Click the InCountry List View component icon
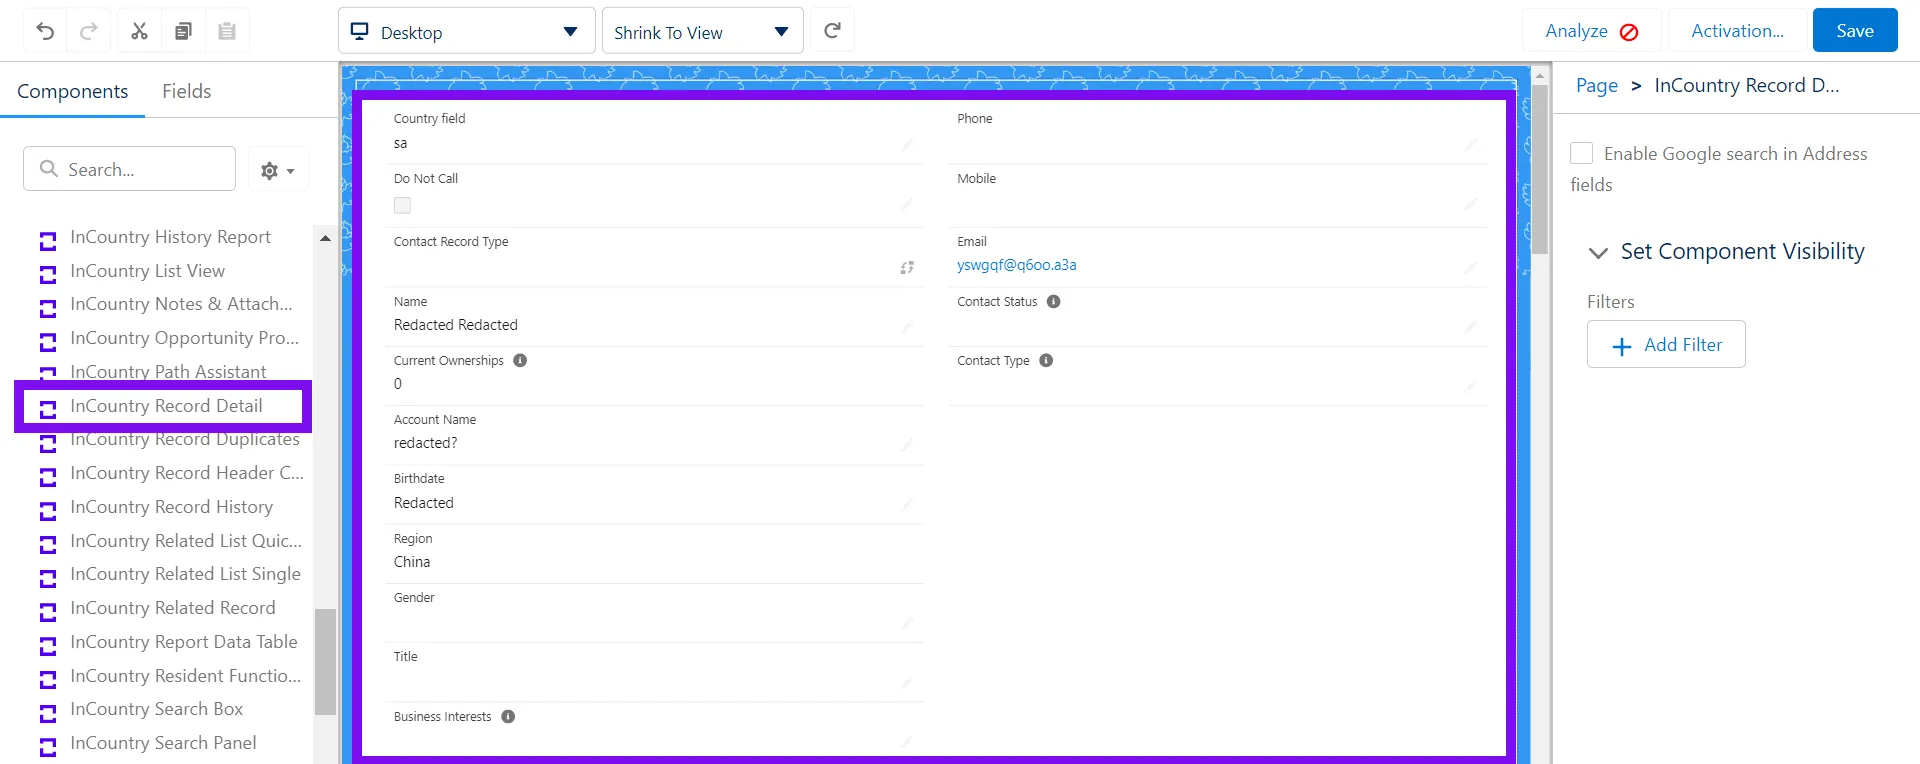This screenshot has width=1920, height=764. click(x=47, y=275)
